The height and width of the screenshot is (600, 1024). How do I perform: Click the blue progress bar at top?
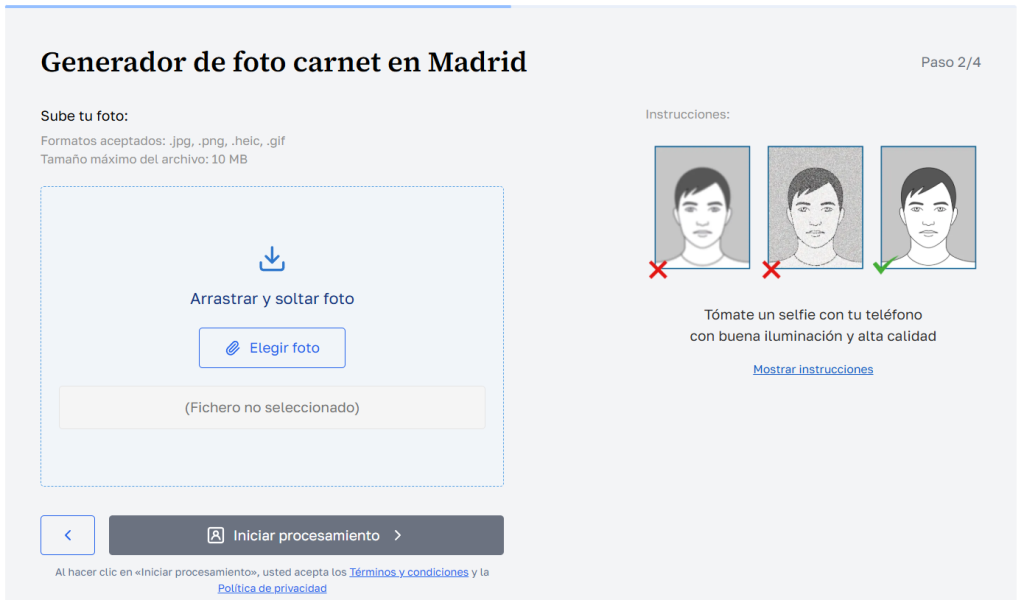[x=258, y=6]
